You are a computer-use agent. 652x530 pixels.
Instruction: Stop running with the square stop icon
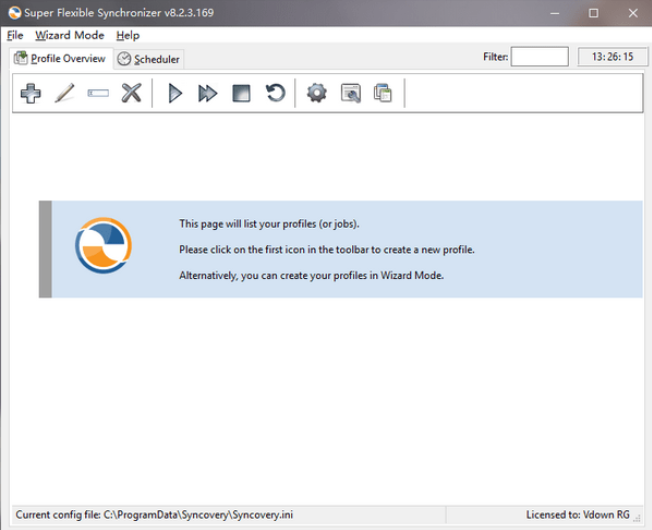pos(241,93)
